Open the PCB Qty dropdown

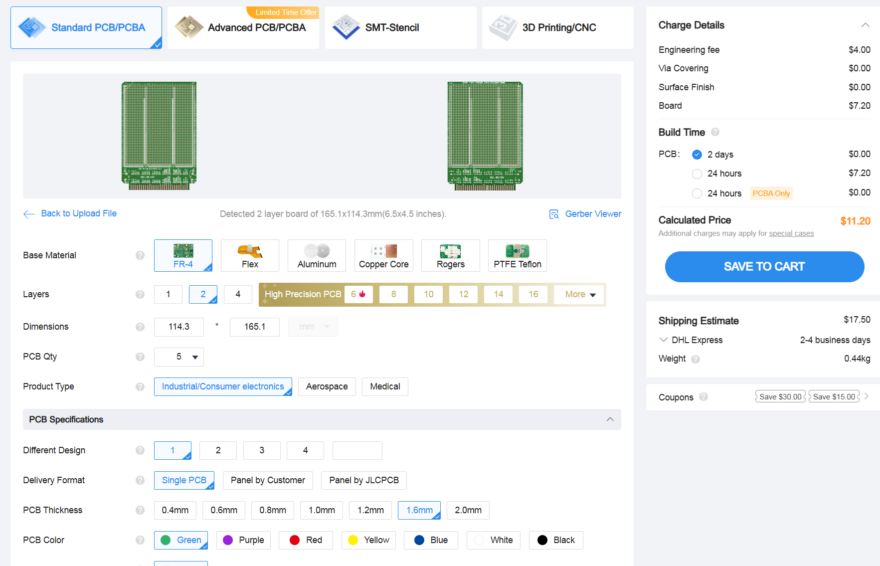click(179, 357)
